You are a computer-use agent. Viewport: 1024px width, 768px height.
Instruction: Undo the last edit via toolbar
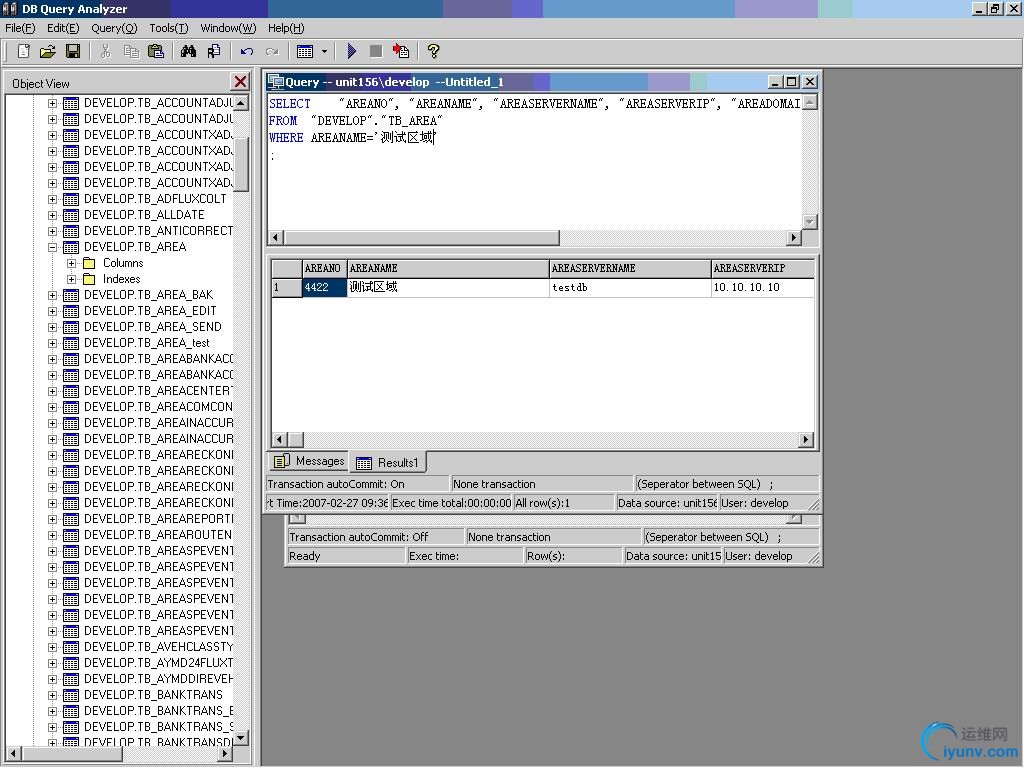click(246, 51)
